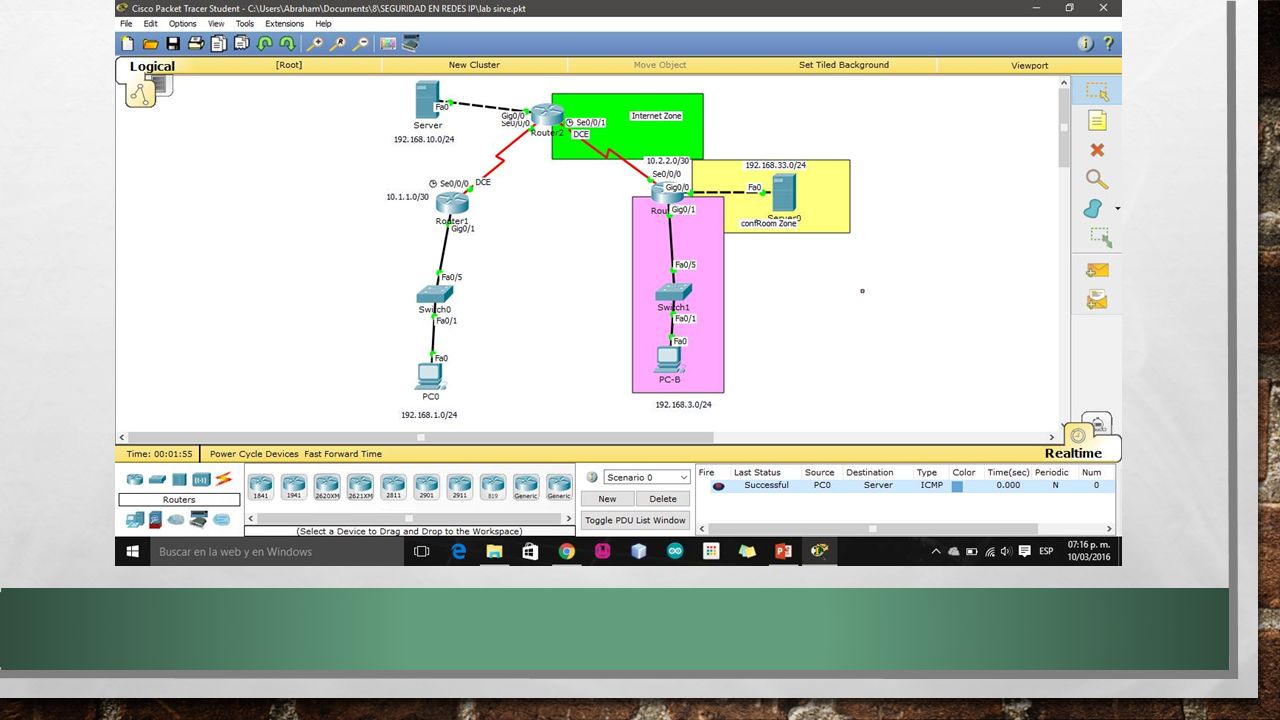Click New Cluster button

pyautogui.click(x=474, y=65)
